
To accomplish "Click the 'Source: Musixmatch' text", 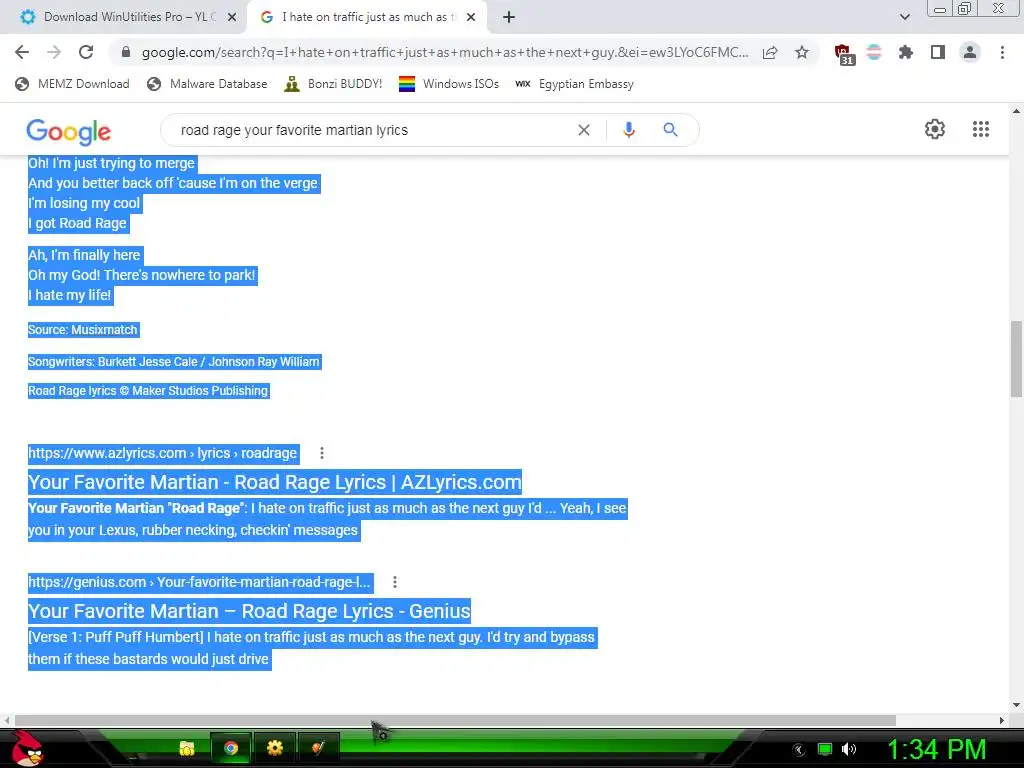I will tap(83, 330).
